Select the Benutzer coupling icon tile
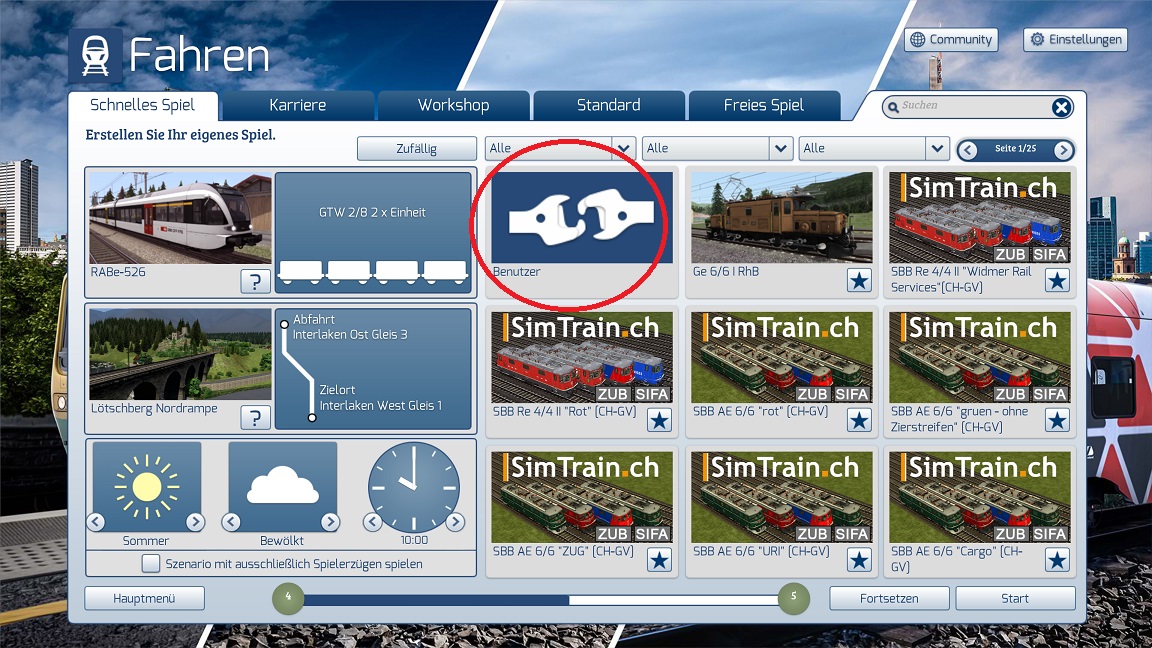The image size is (1152, 648). [x=582, y=217]
